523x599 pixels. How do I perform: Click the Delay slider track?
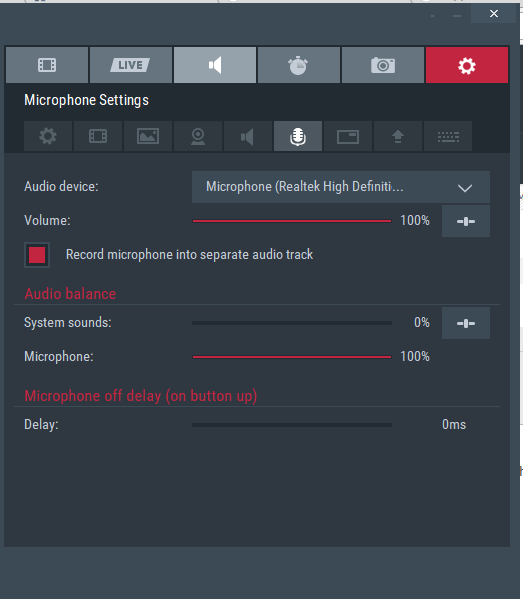click(292, 425)
